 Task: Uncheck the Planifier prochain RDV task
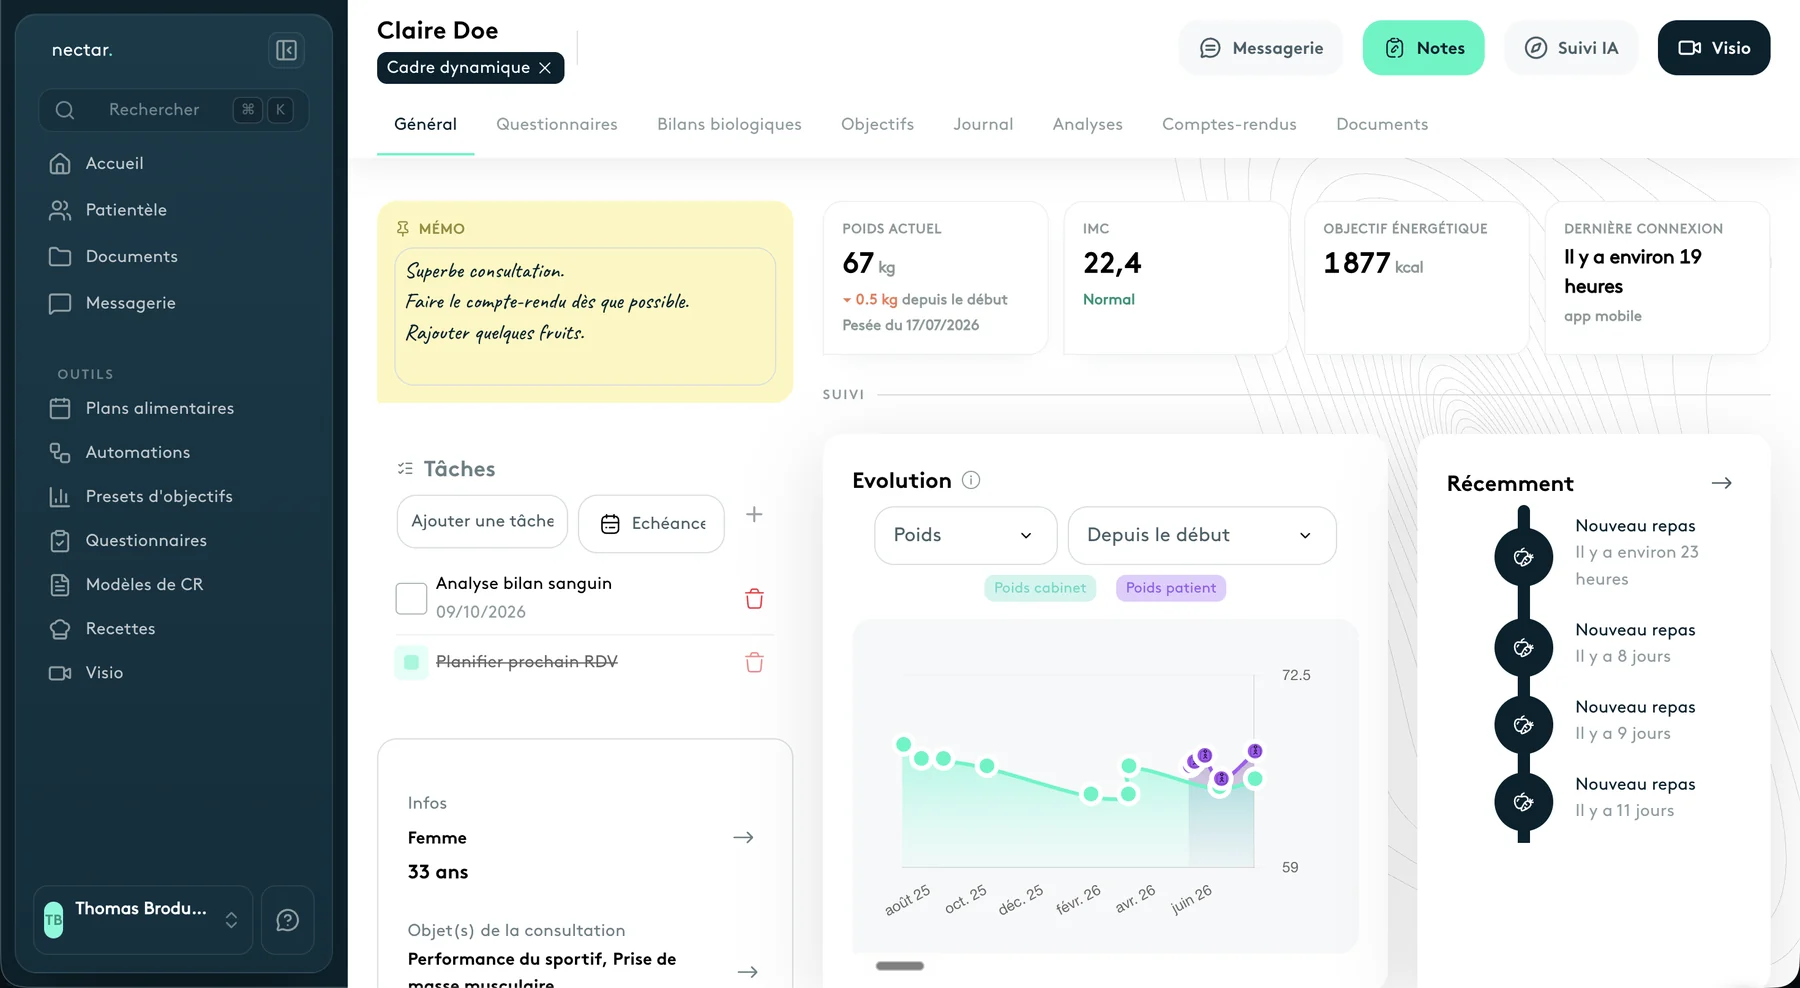411,662
